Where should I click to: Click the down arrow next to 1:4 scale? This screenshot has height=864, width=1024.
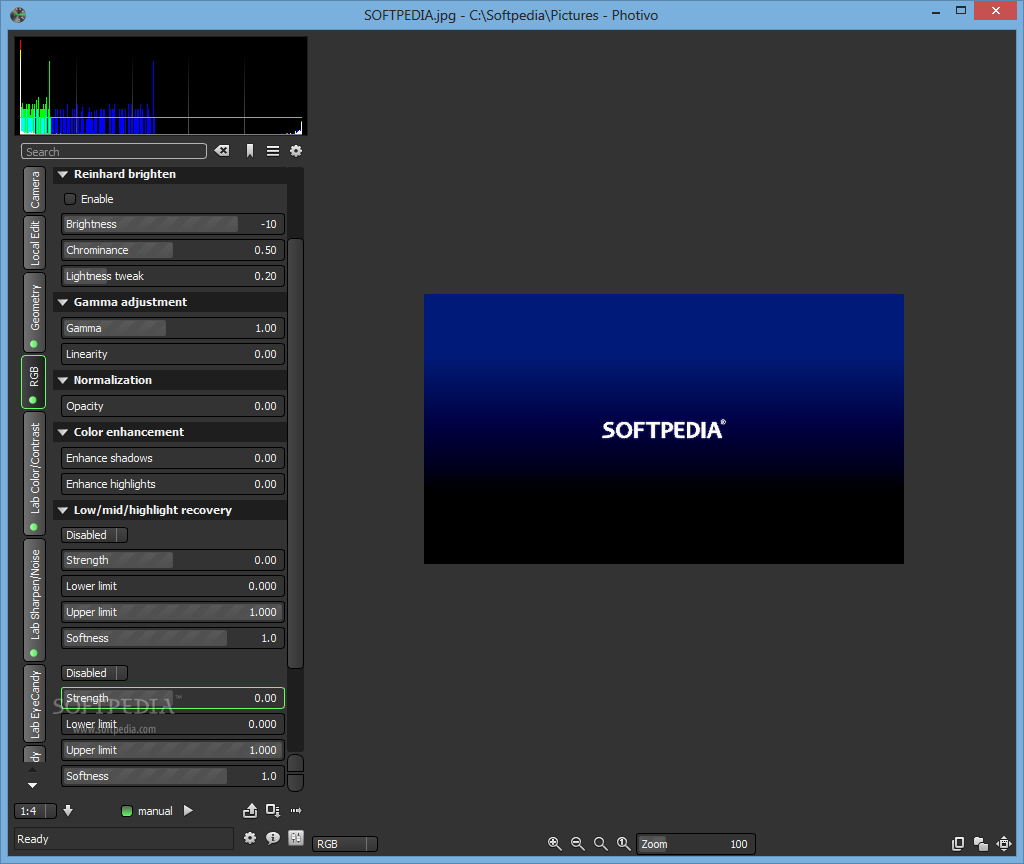click(68, 810)
